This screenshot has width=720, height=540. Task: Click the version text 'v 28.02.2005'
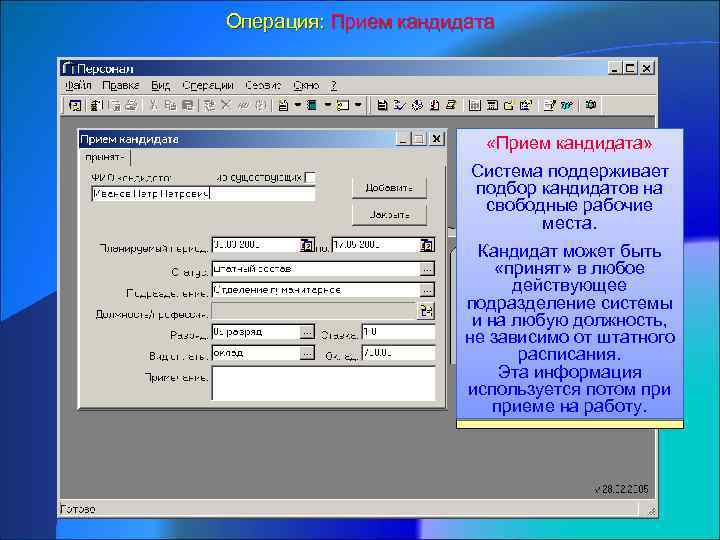(x=622, y=489)
